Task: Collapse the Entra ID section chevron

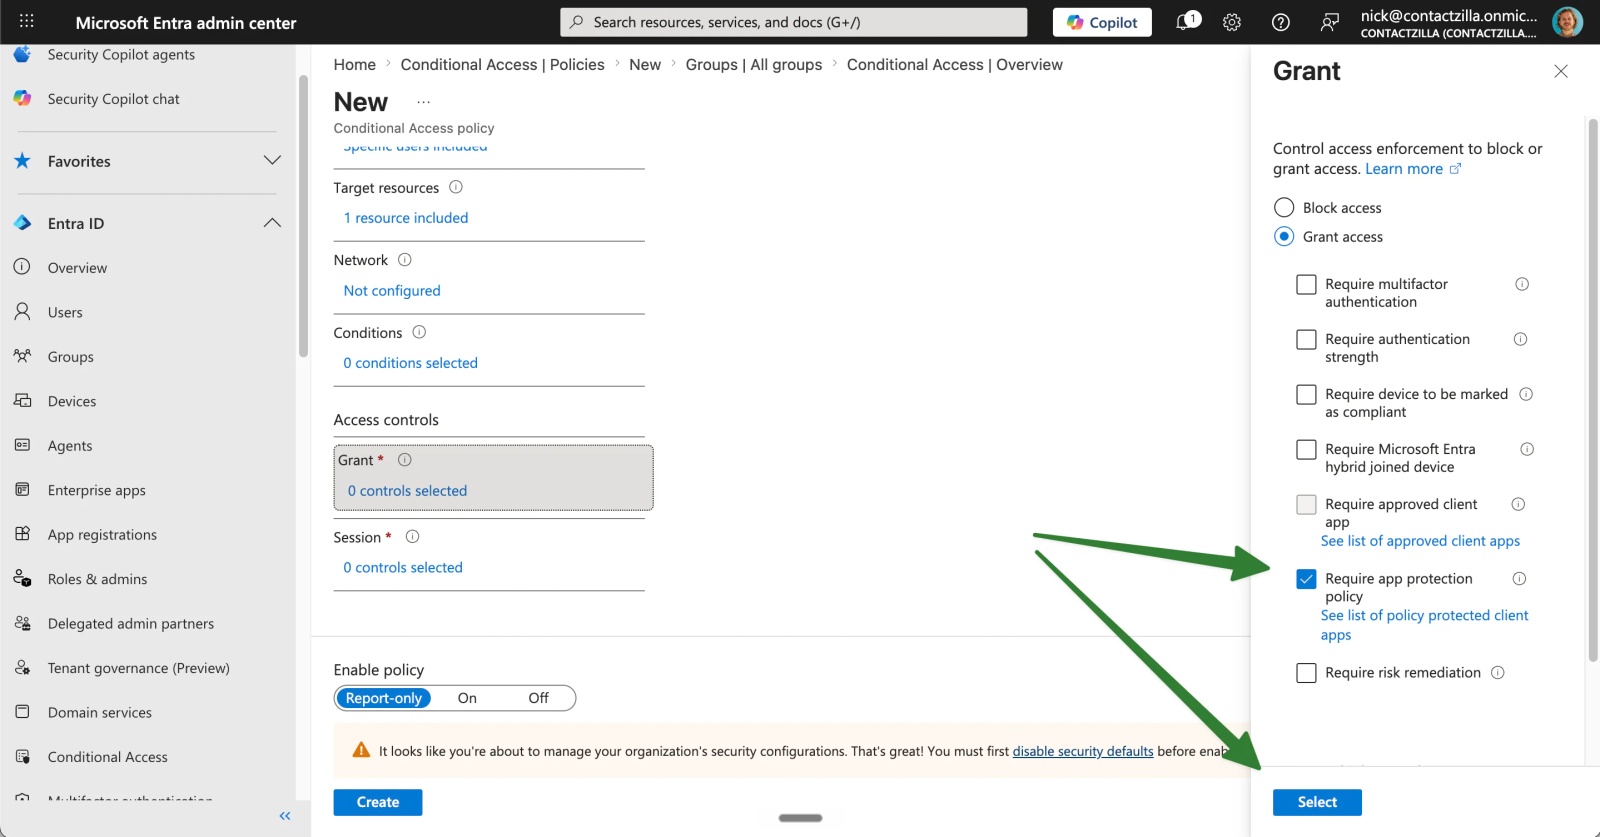Action: pyautogui.click(x=272, y=223)
